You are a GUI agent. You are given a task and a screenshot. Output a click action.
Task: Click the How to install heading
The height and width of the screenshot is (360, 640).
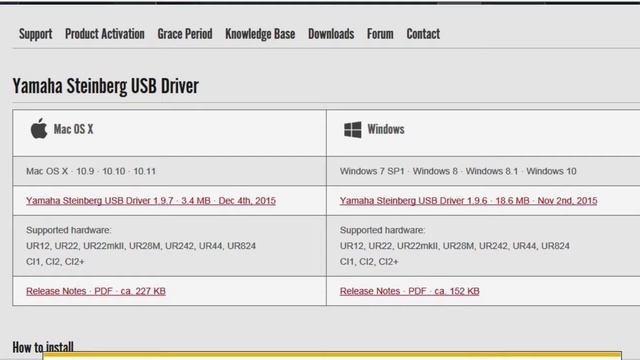coord(43,347)
